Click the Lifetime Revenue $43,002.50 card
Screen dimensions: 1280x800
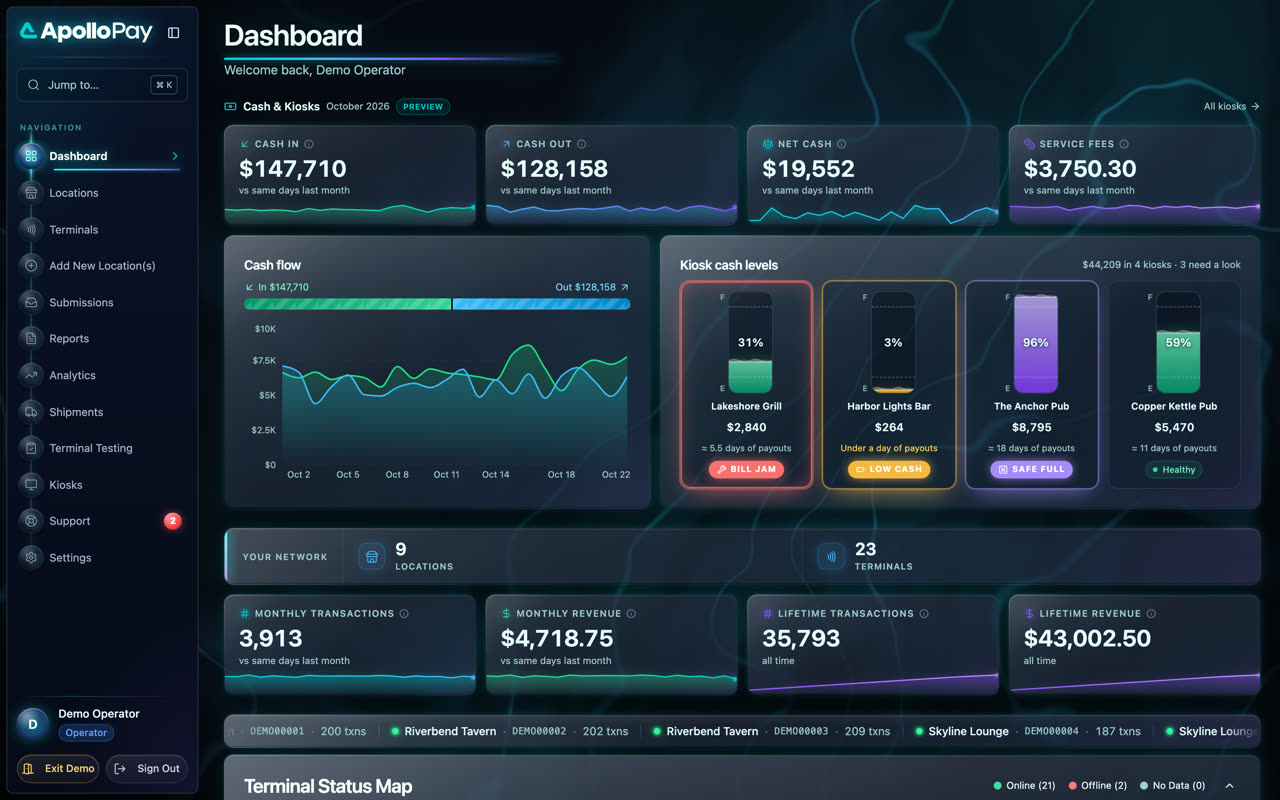pos(1135,644)
